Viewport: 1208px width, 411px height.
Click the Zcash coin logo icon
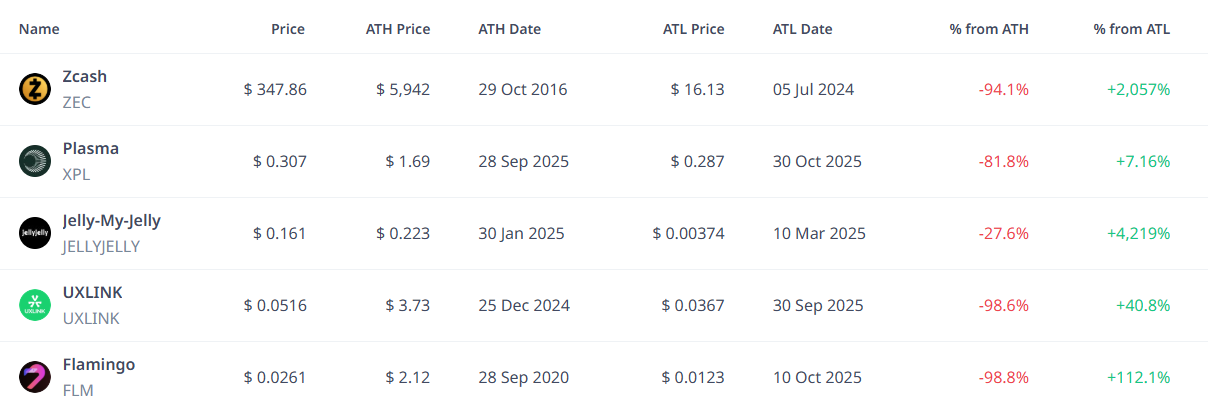[35, 89]
